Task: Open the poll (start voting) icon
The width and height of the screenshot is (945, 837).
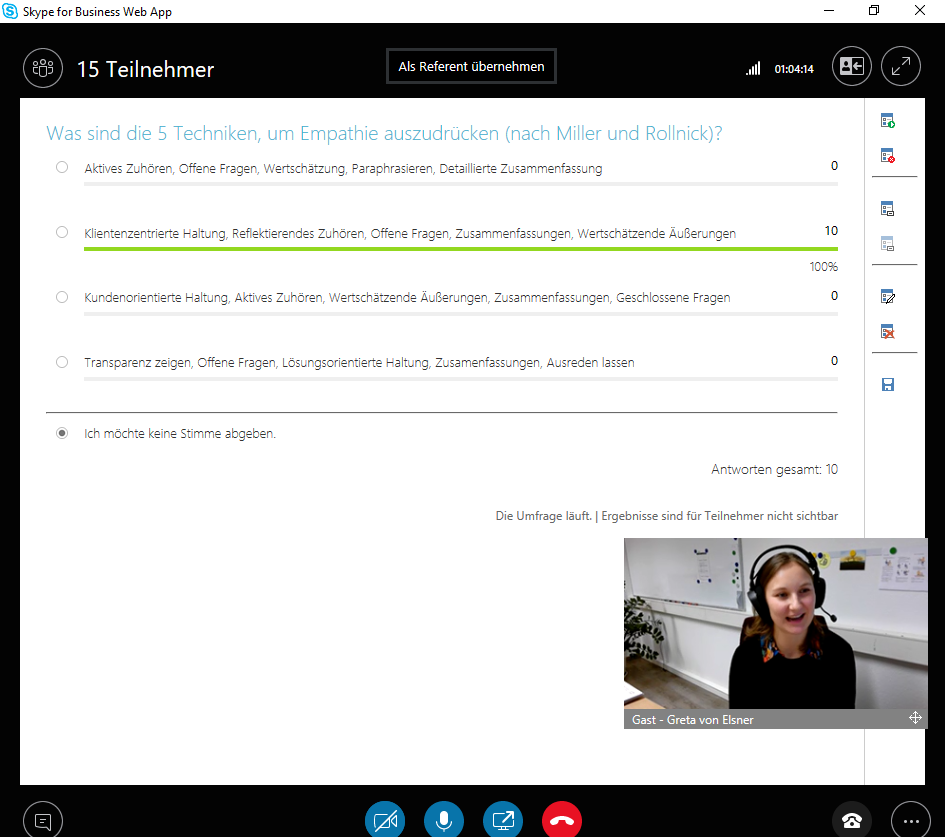Action: (x=887, y=121)
